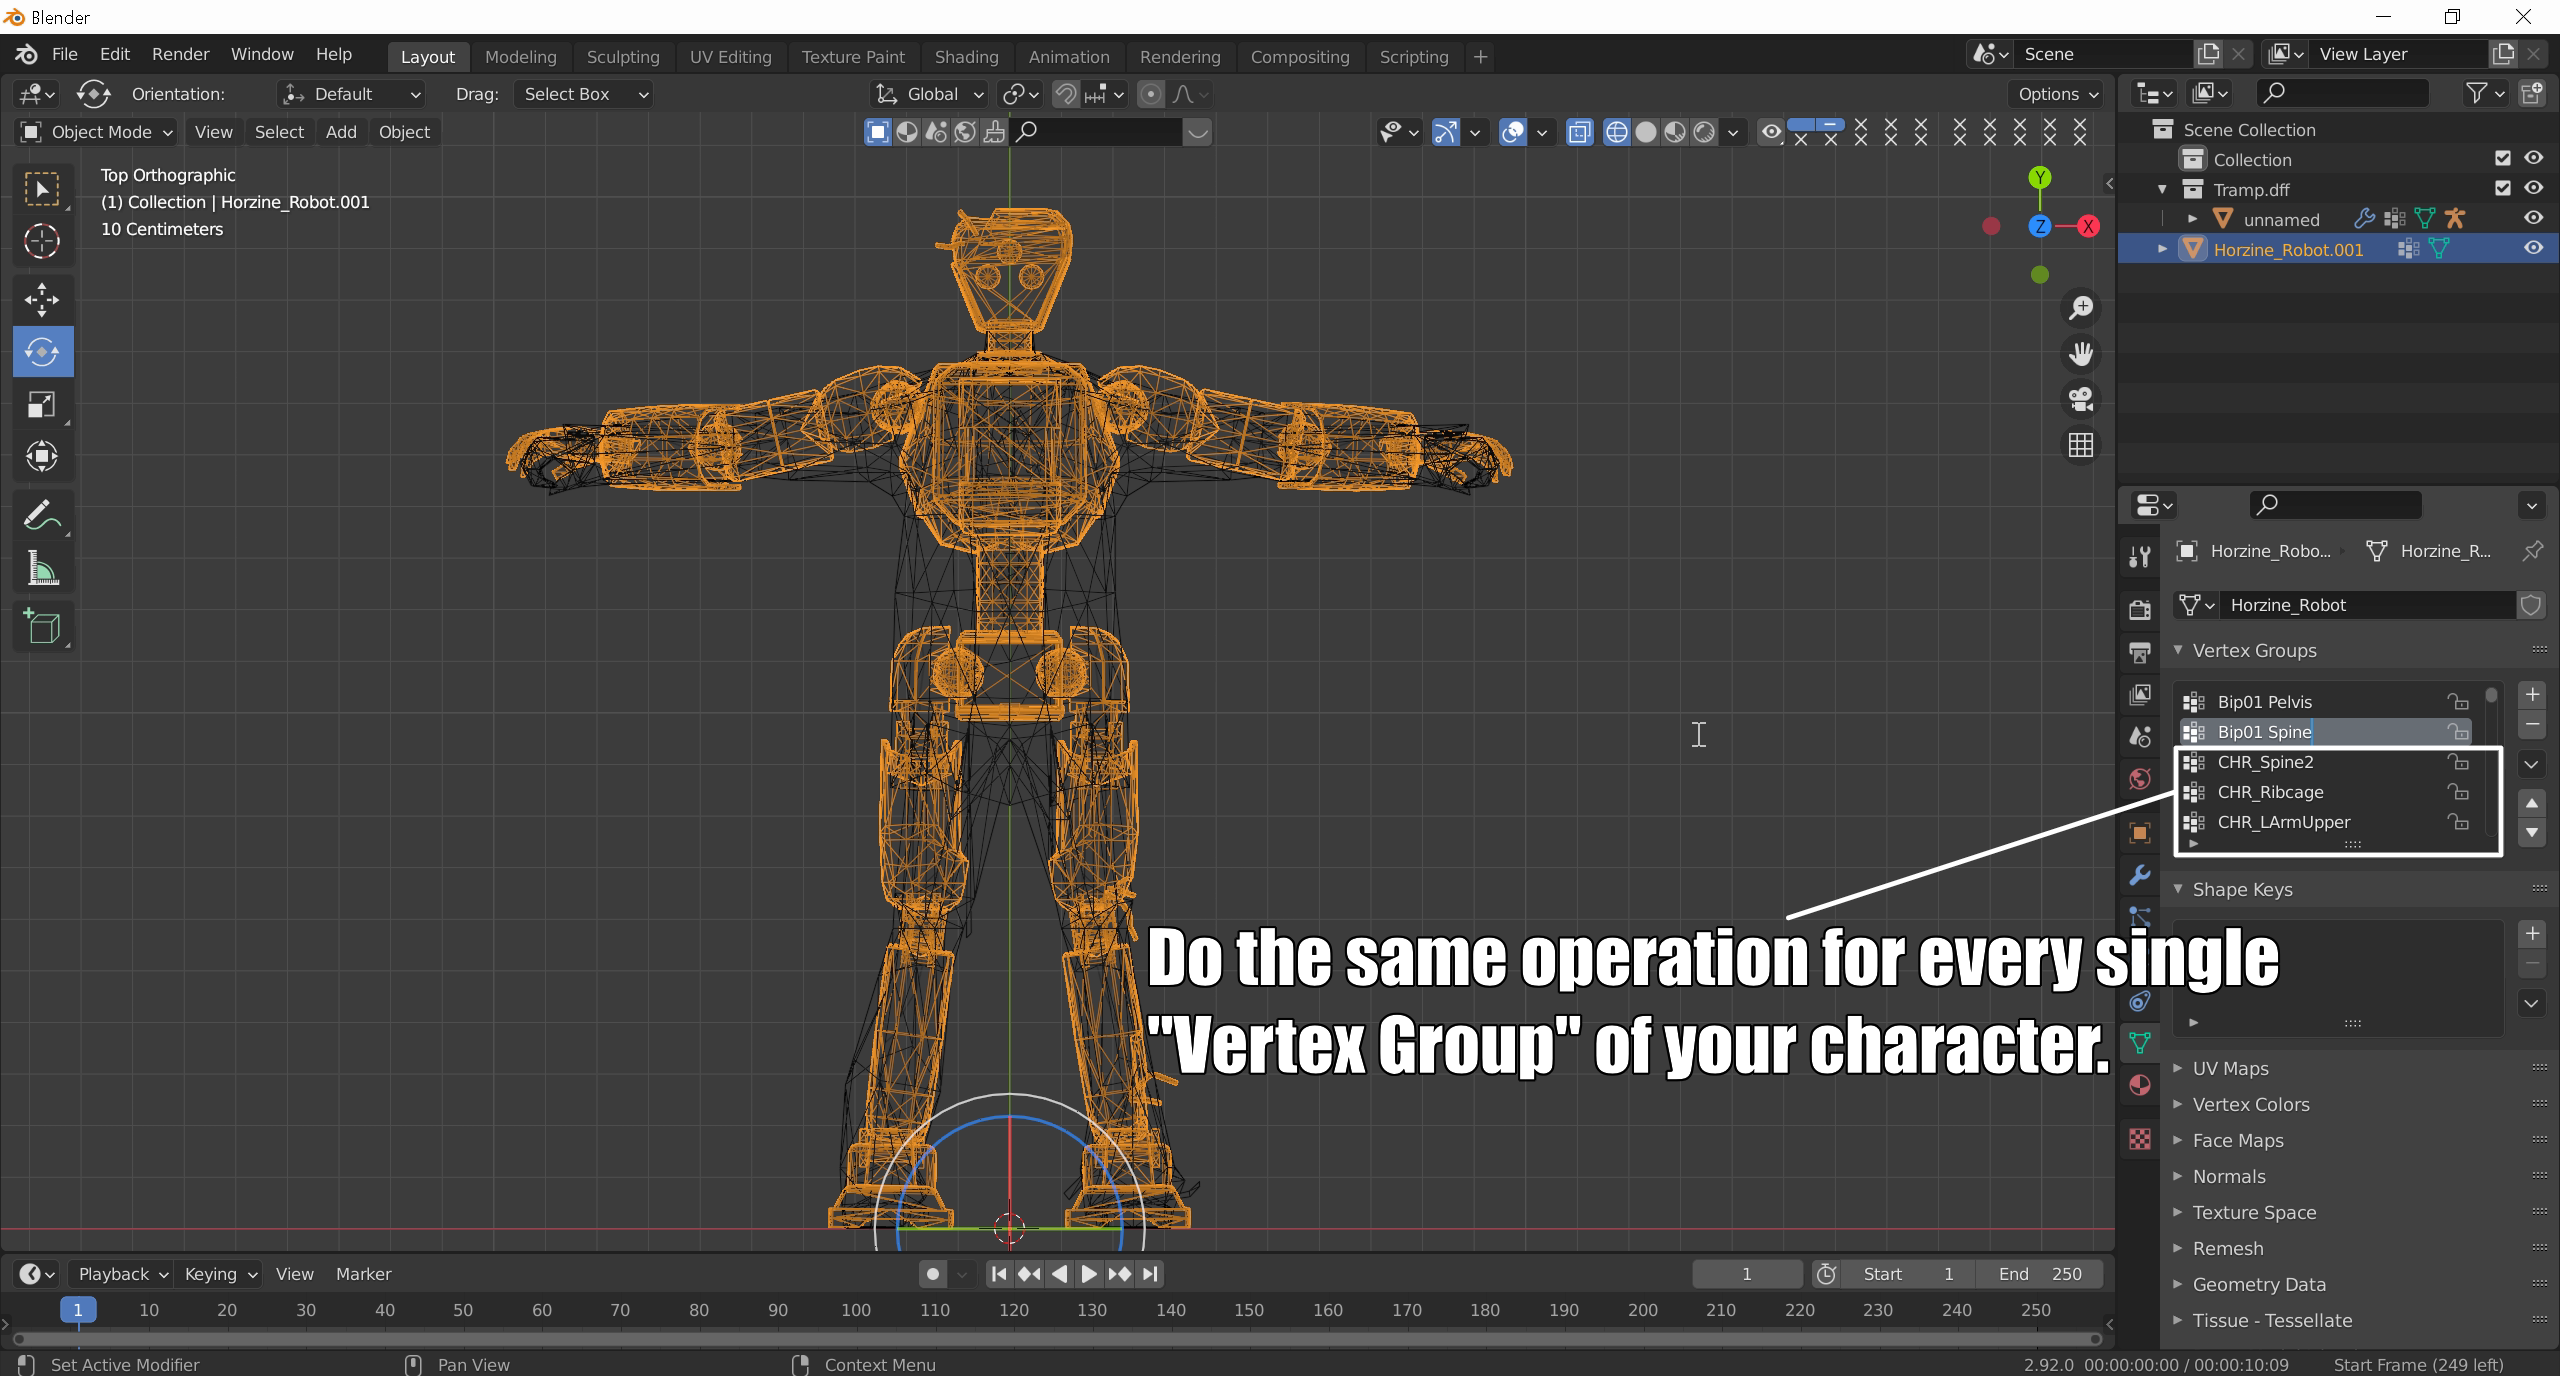Activate the Annotate pencil tool
Image resolution: width=2560 pixels, height=1376 pixels.
click(x=42, y=516)
